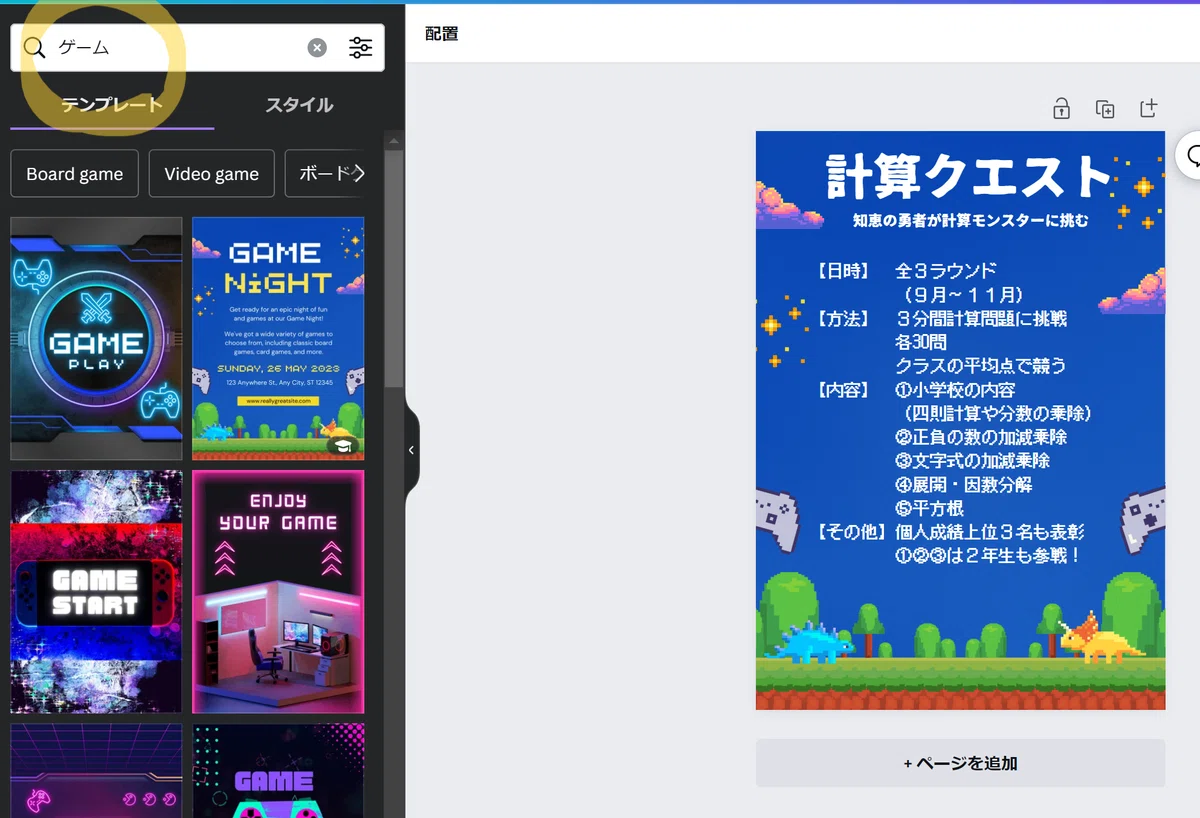Click the ④展開・因数分解 line
Screen dimensions: 1200x818
click(x=963, y=484)
